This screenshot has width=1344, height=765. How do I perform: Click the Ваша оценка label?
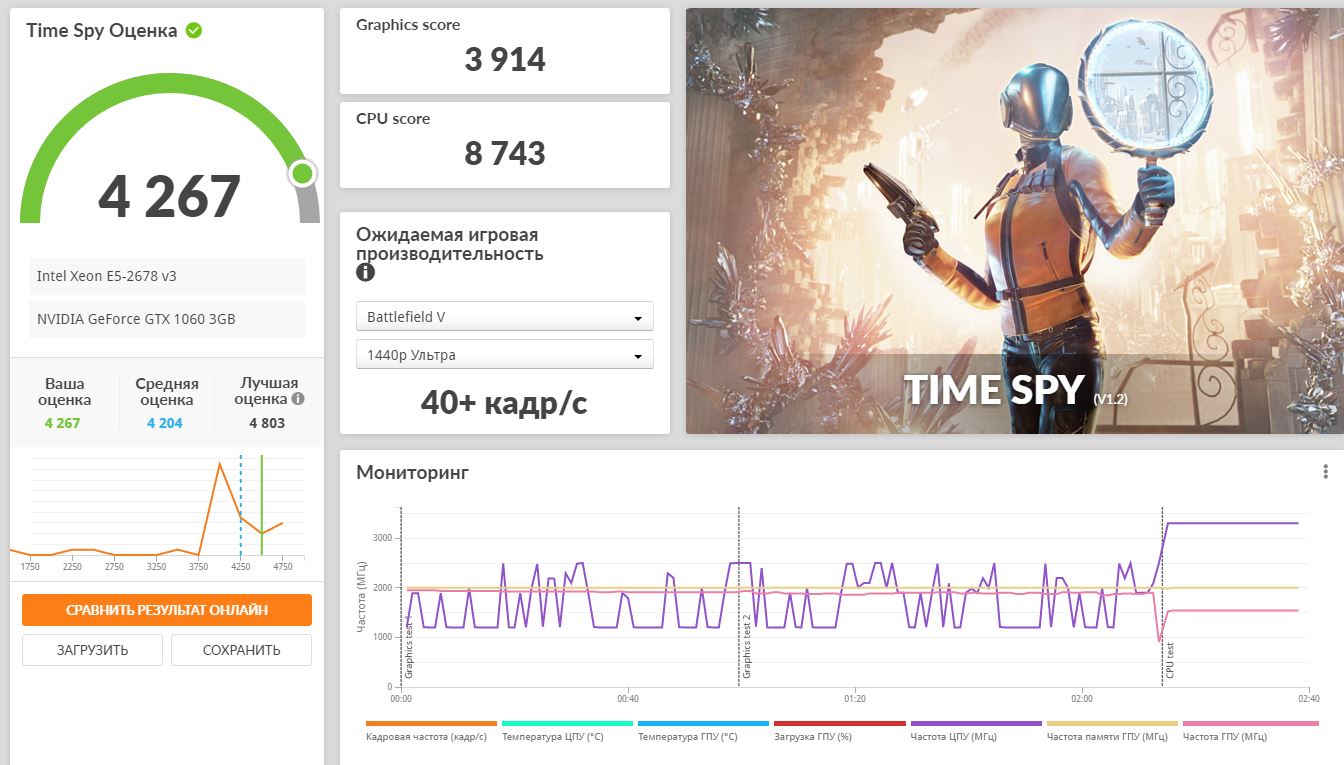coord(66,391)
